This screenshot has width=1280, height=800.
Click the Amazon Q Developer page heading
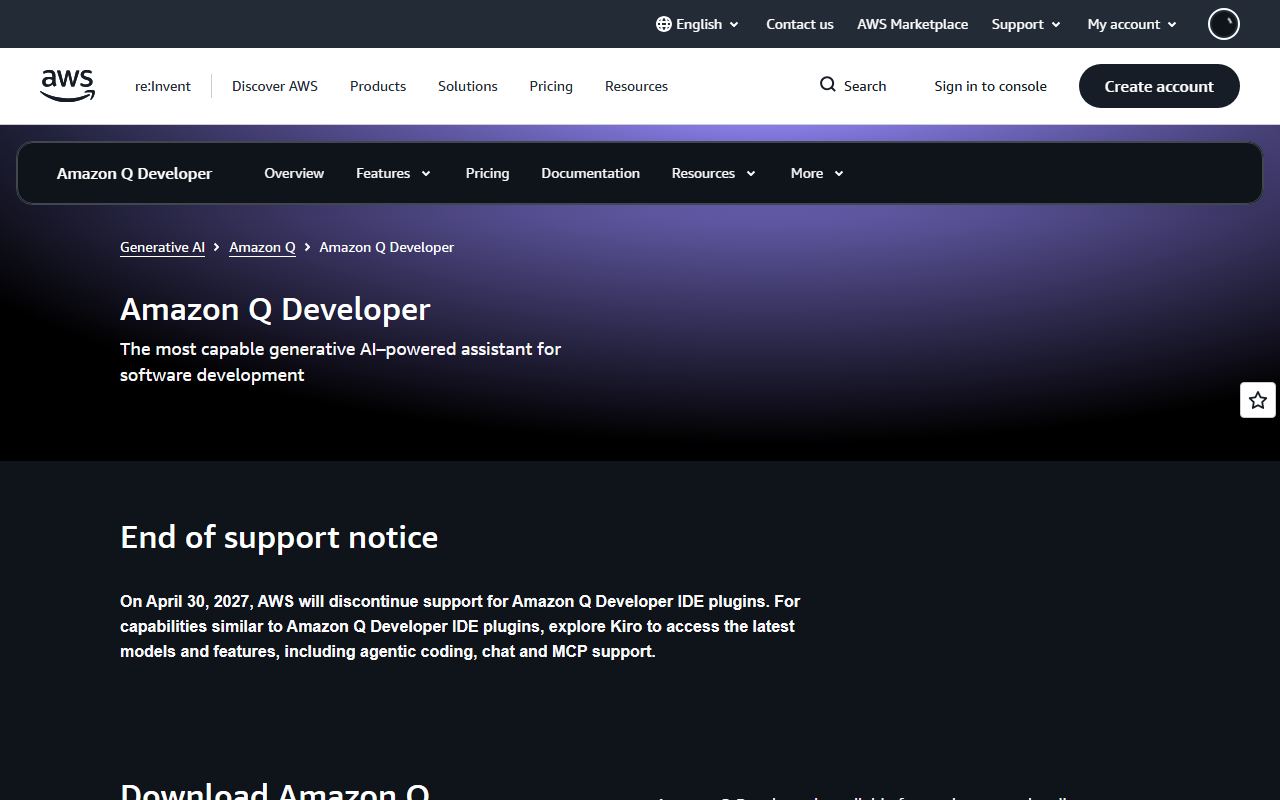click(x=275, y=309)
